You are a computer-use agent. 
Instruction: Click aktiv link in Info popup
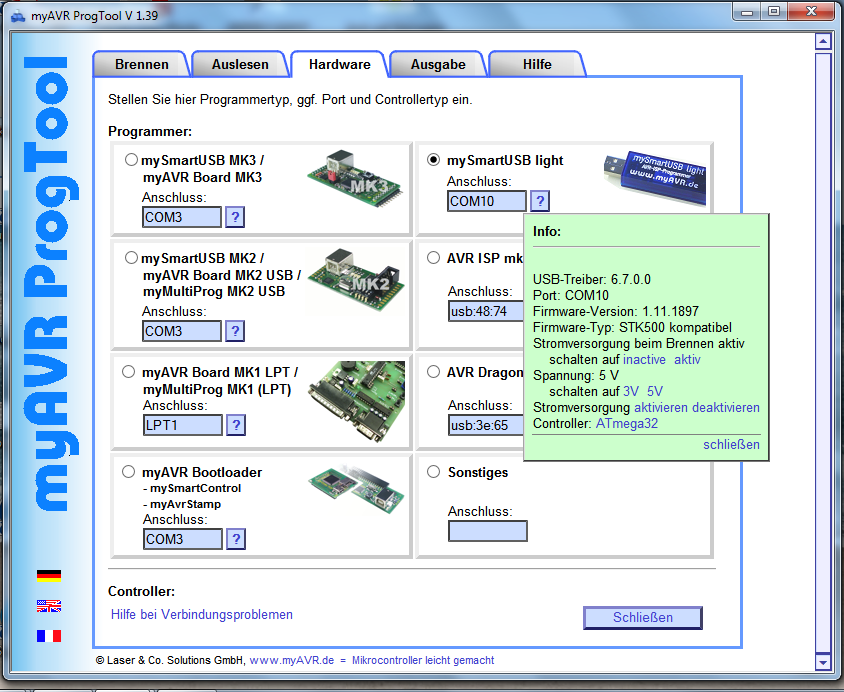[687, 359]
